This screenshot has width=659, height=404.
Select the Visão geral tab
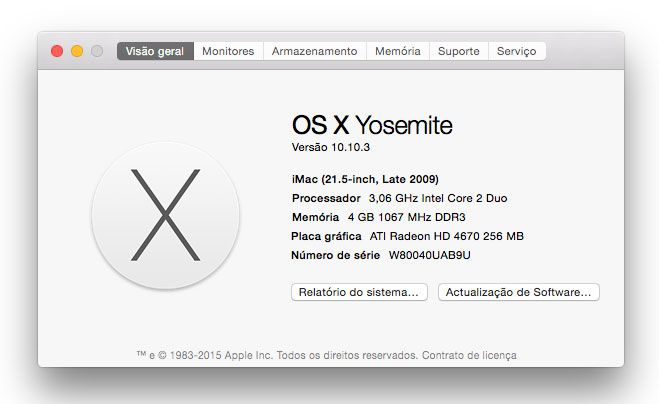155,51
